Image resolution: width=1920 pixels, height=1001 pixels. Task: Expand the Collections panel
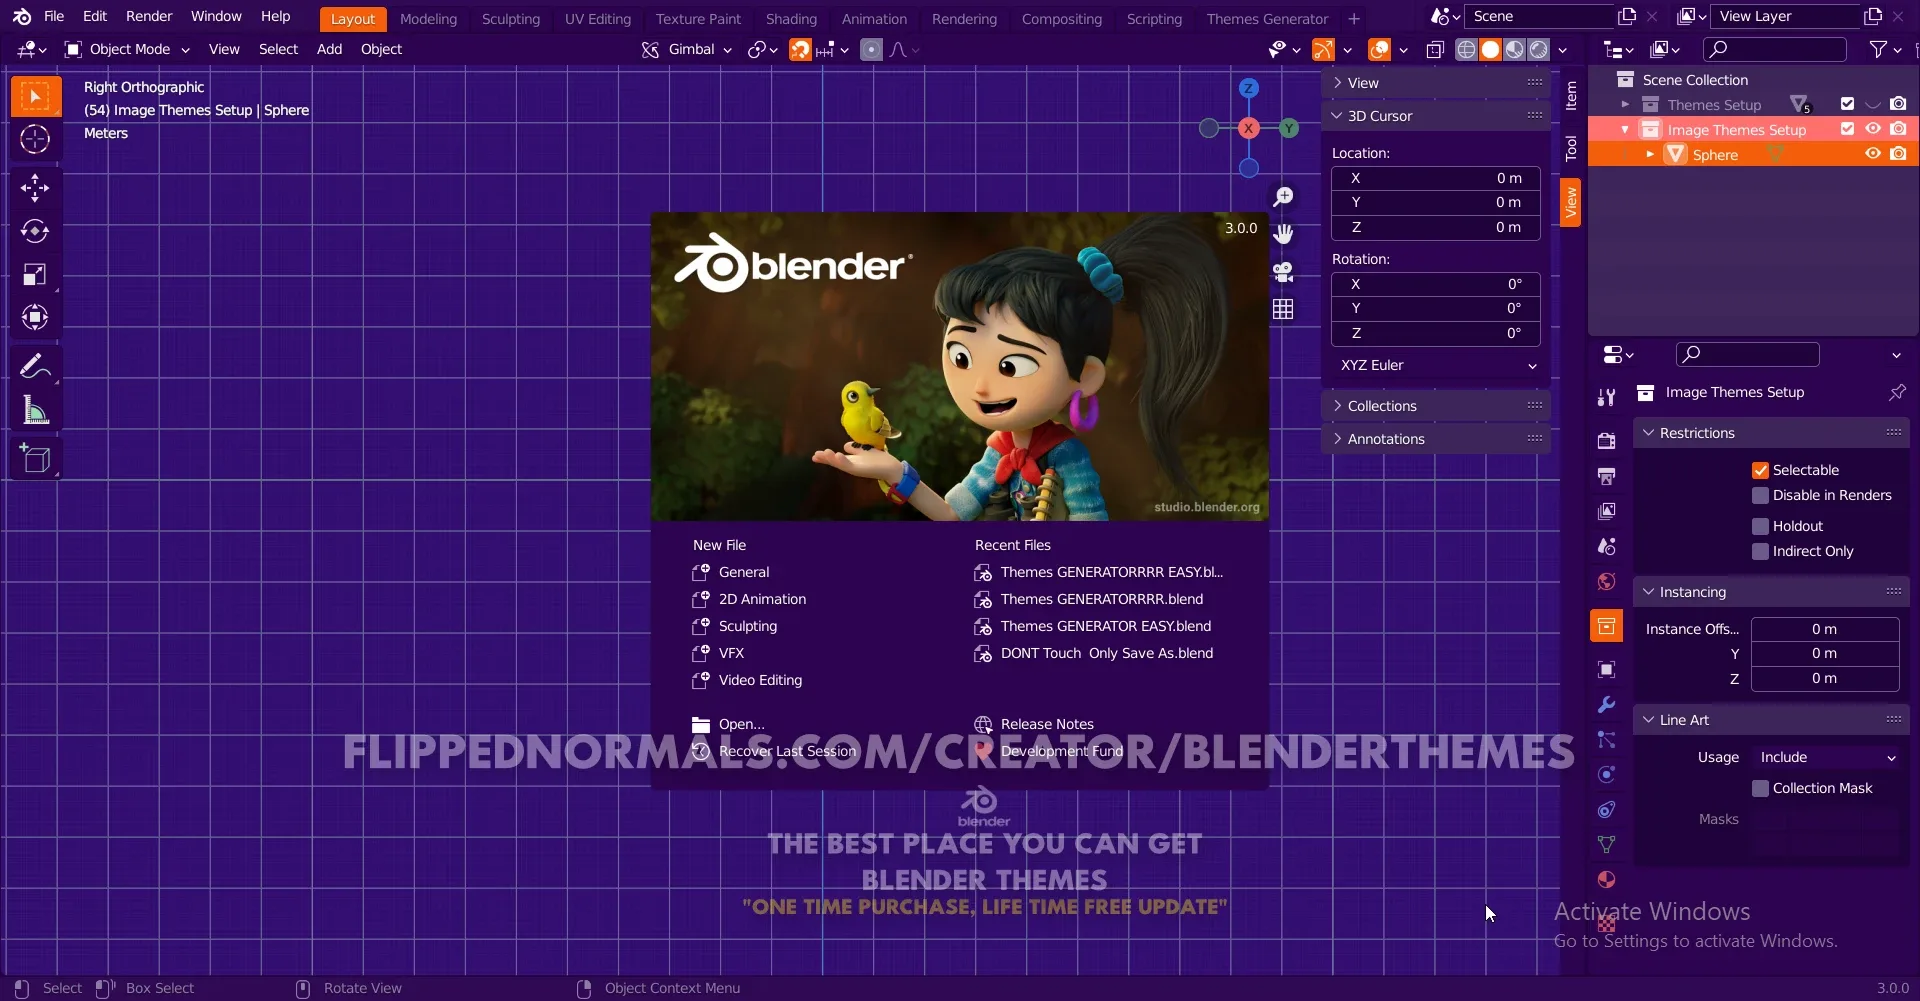(x=1436, y=406)
